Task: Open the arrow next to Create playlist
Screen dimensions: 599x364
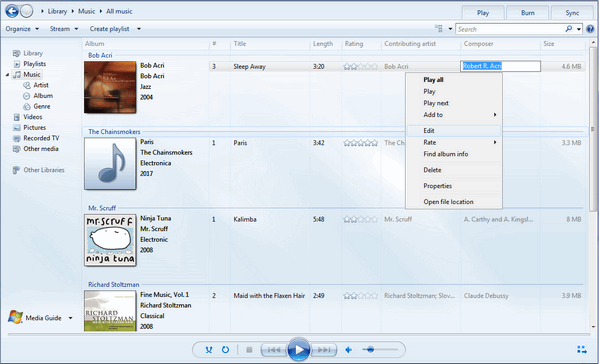Action: 139,29
